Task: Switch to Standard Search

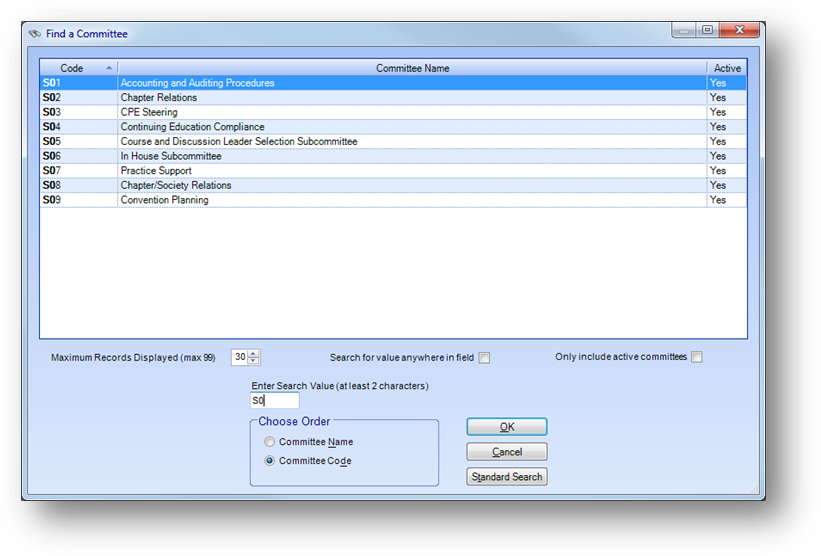Action: [x=506, y=477]
